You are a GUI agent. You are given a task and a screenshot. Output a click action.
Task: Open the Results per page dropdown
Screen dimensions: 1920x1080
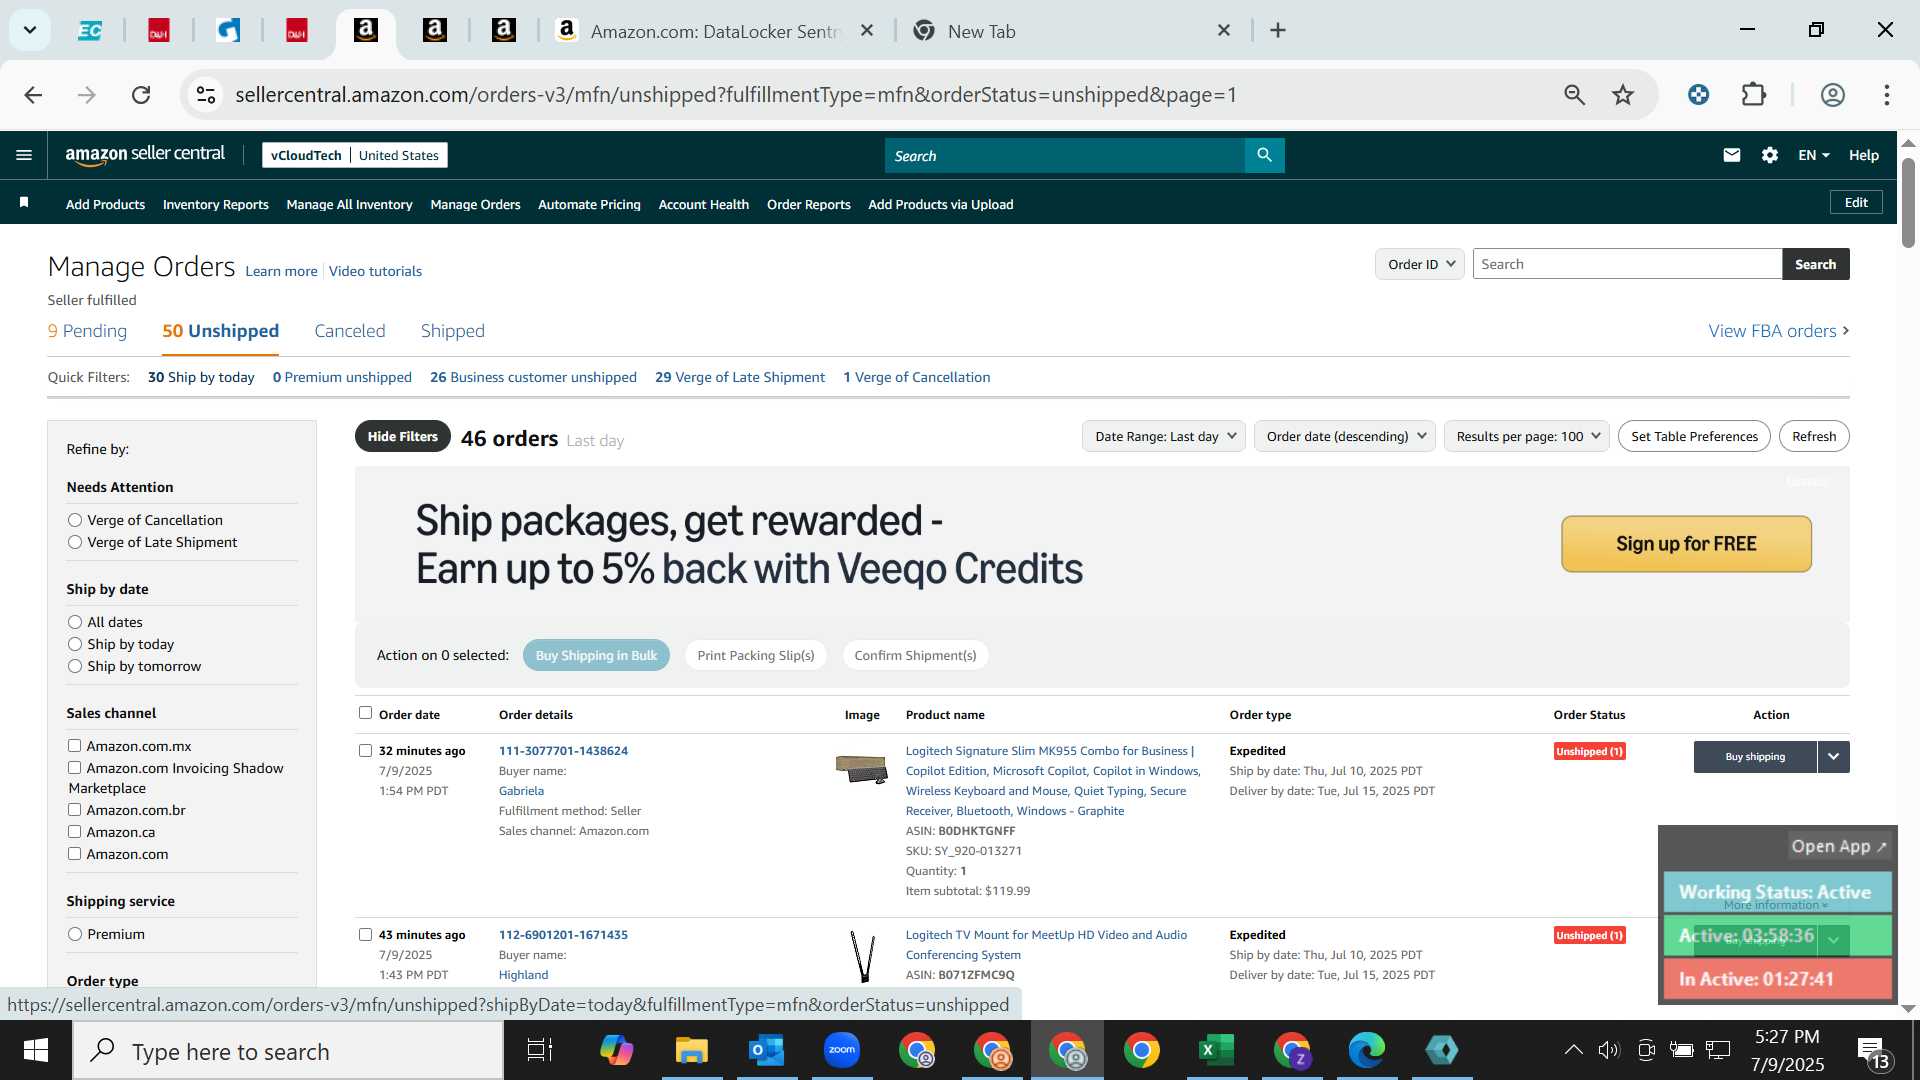(1527, 436)
